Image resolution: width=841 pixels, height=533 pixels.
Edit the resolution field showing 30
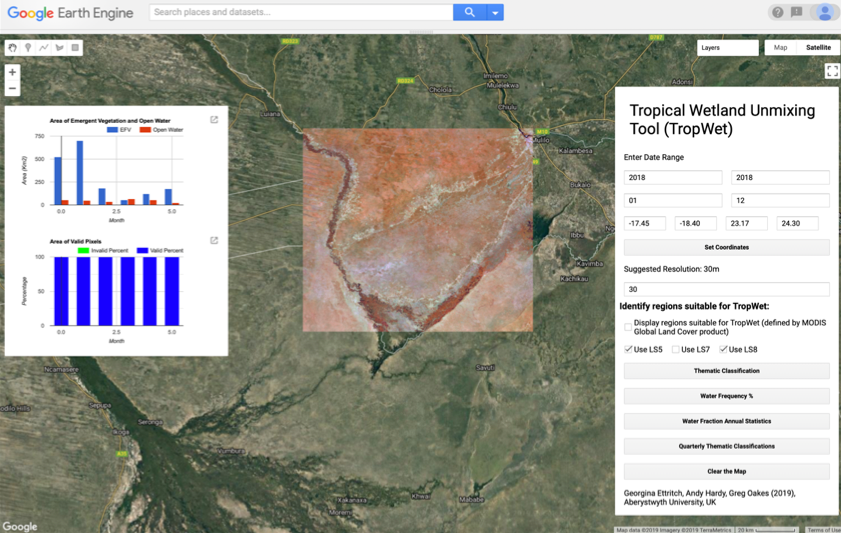726,290
